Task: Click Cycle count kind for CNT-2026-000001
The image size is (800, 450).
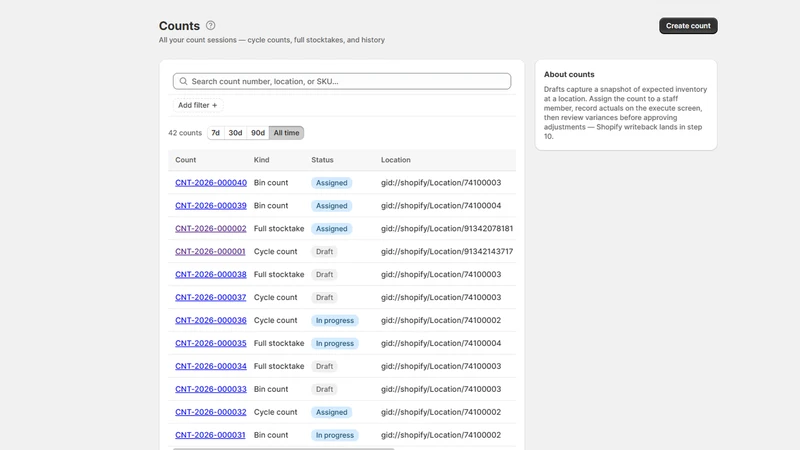Action: coord(276,252)
